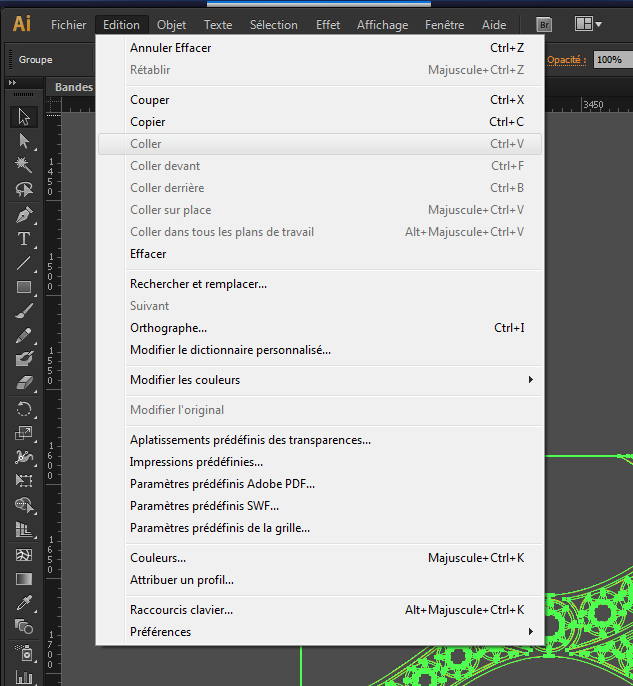Click the Illustrator Ai logo
This screenshot has width=633, height=686.
click(x=21, y=24)
